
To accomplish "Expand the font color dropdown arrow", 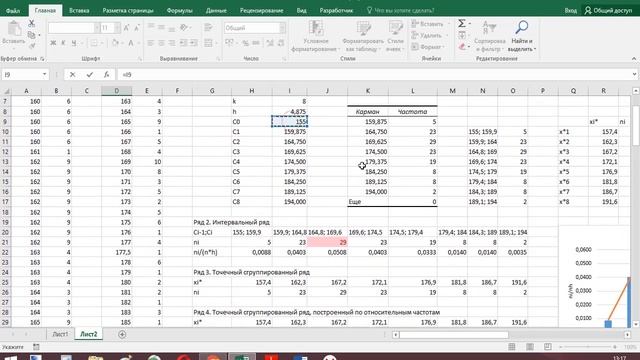I will (x=138, y=43).
